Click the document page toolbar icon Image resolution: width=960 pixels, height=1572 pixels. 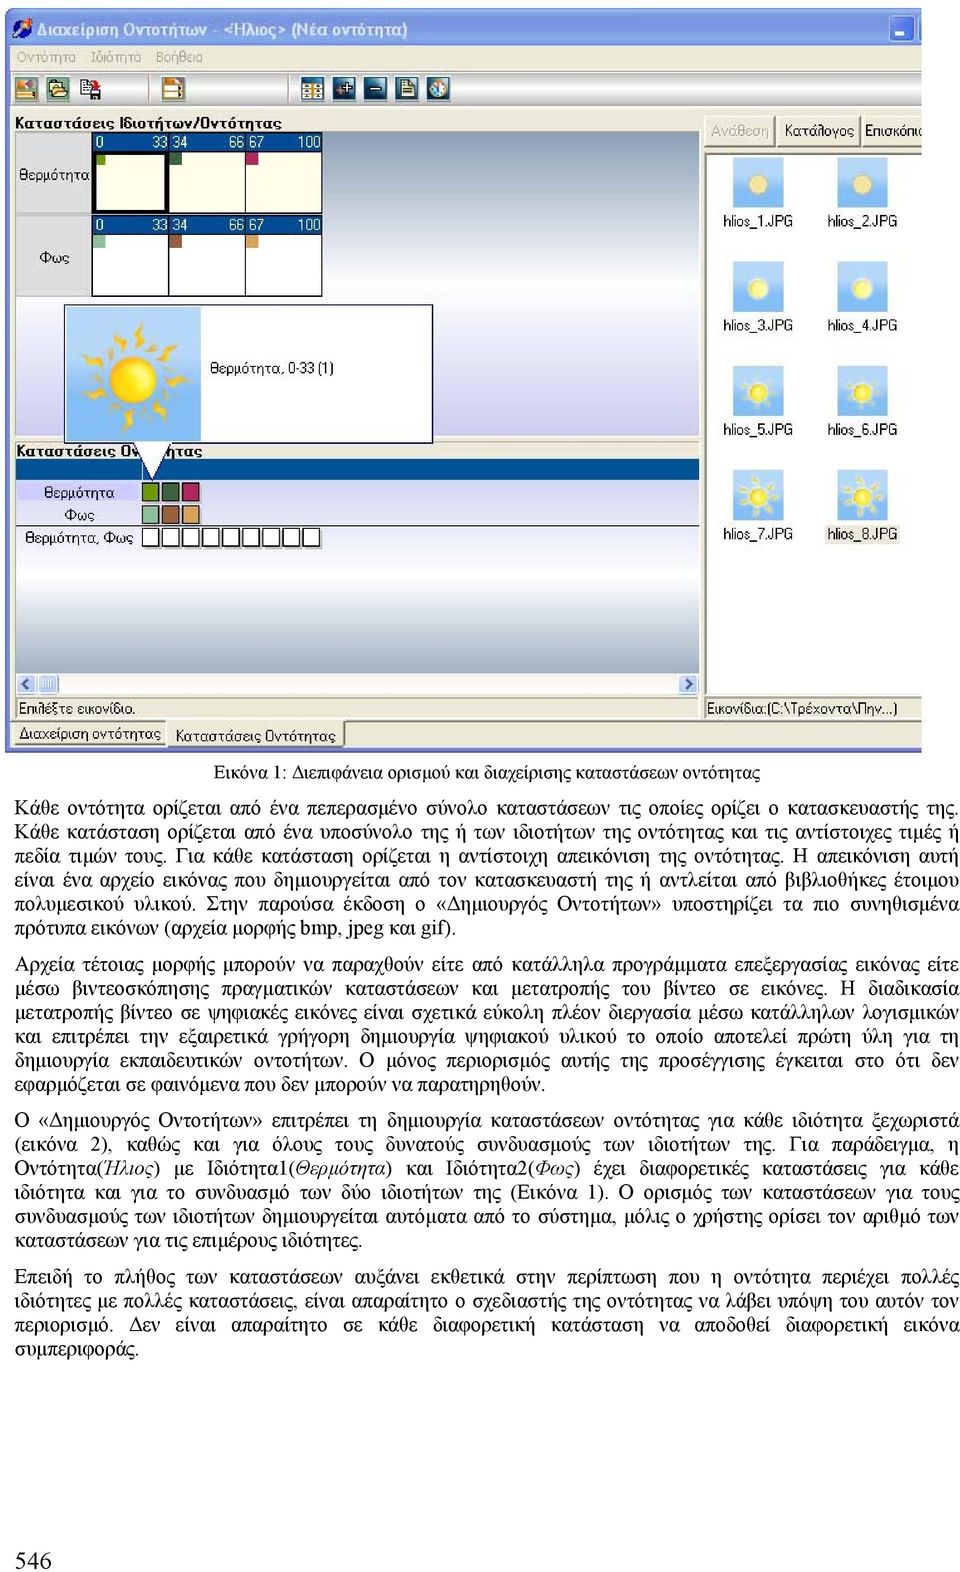407,89
